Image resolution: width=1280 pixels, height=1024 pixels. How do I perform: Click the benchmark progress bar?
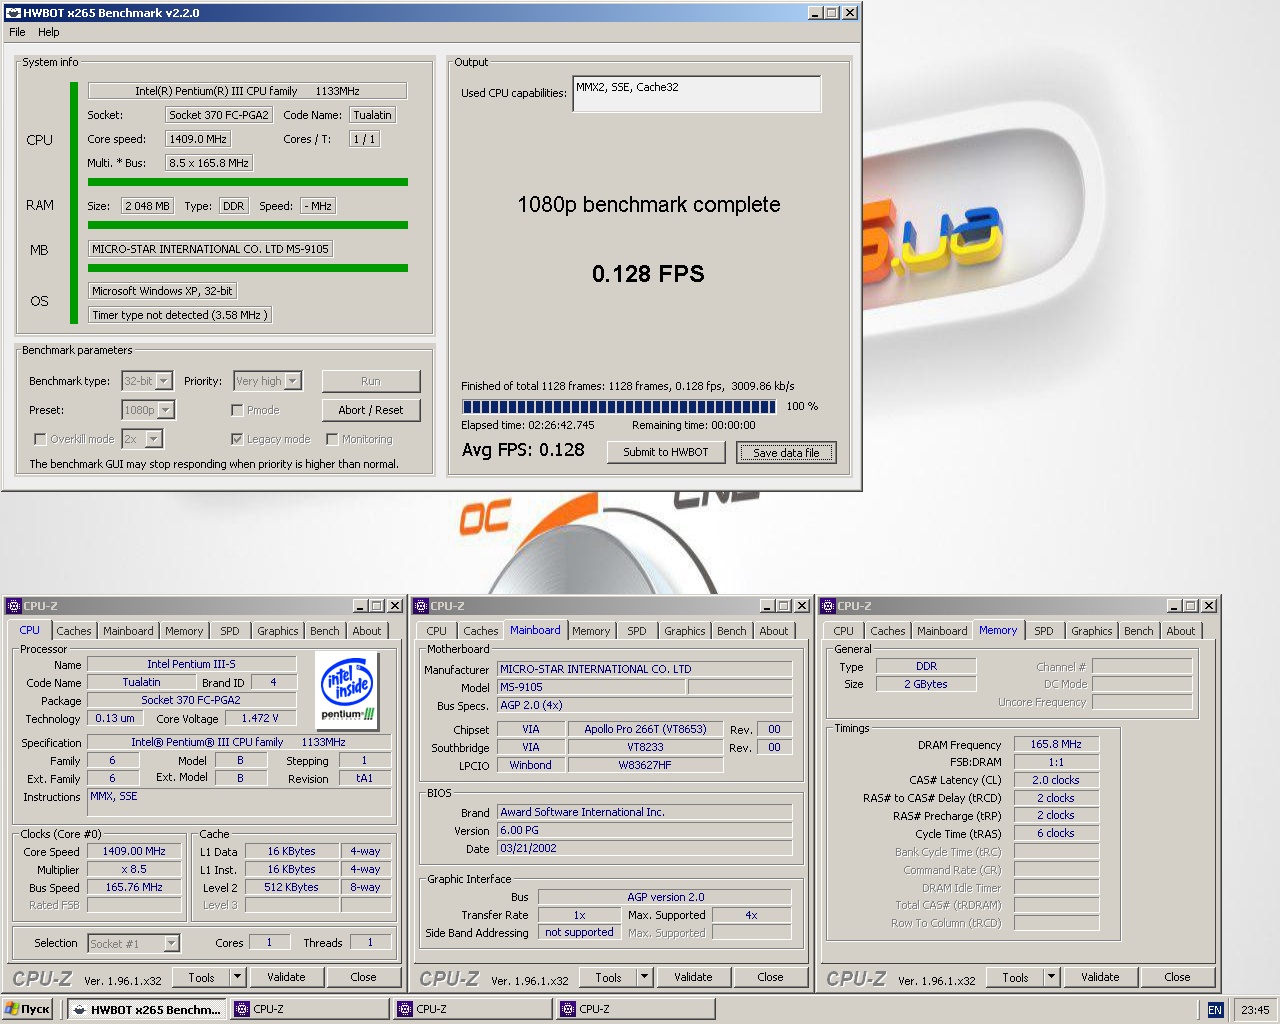619,407
